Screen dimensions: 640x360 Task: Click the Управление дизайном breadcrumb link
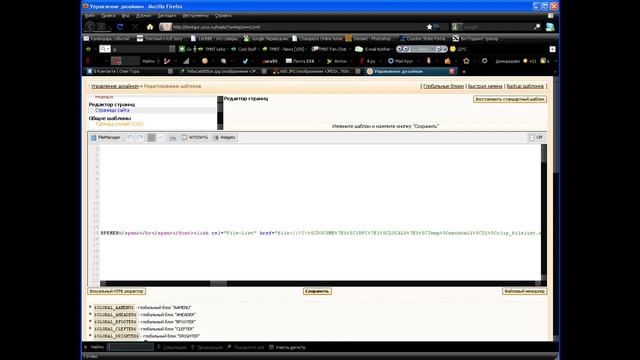click(x=115, y=86)
